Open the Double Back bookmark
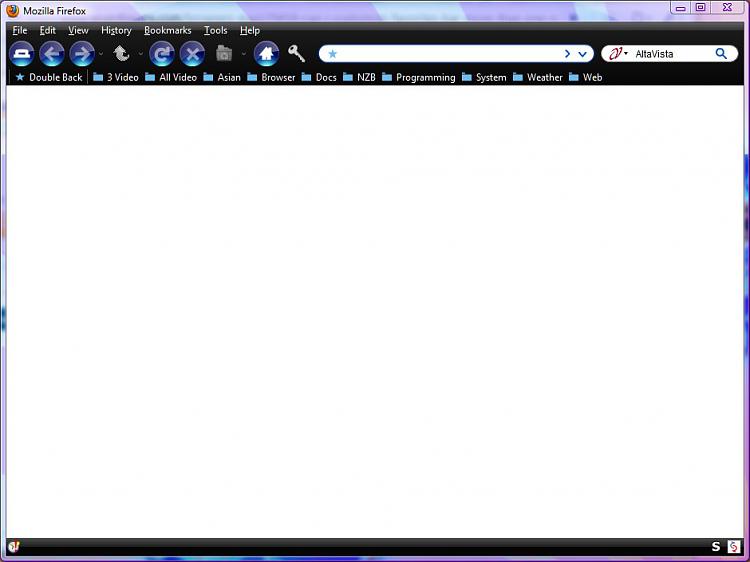Viewport: 750px width, 562px height. tap(49, 77)
